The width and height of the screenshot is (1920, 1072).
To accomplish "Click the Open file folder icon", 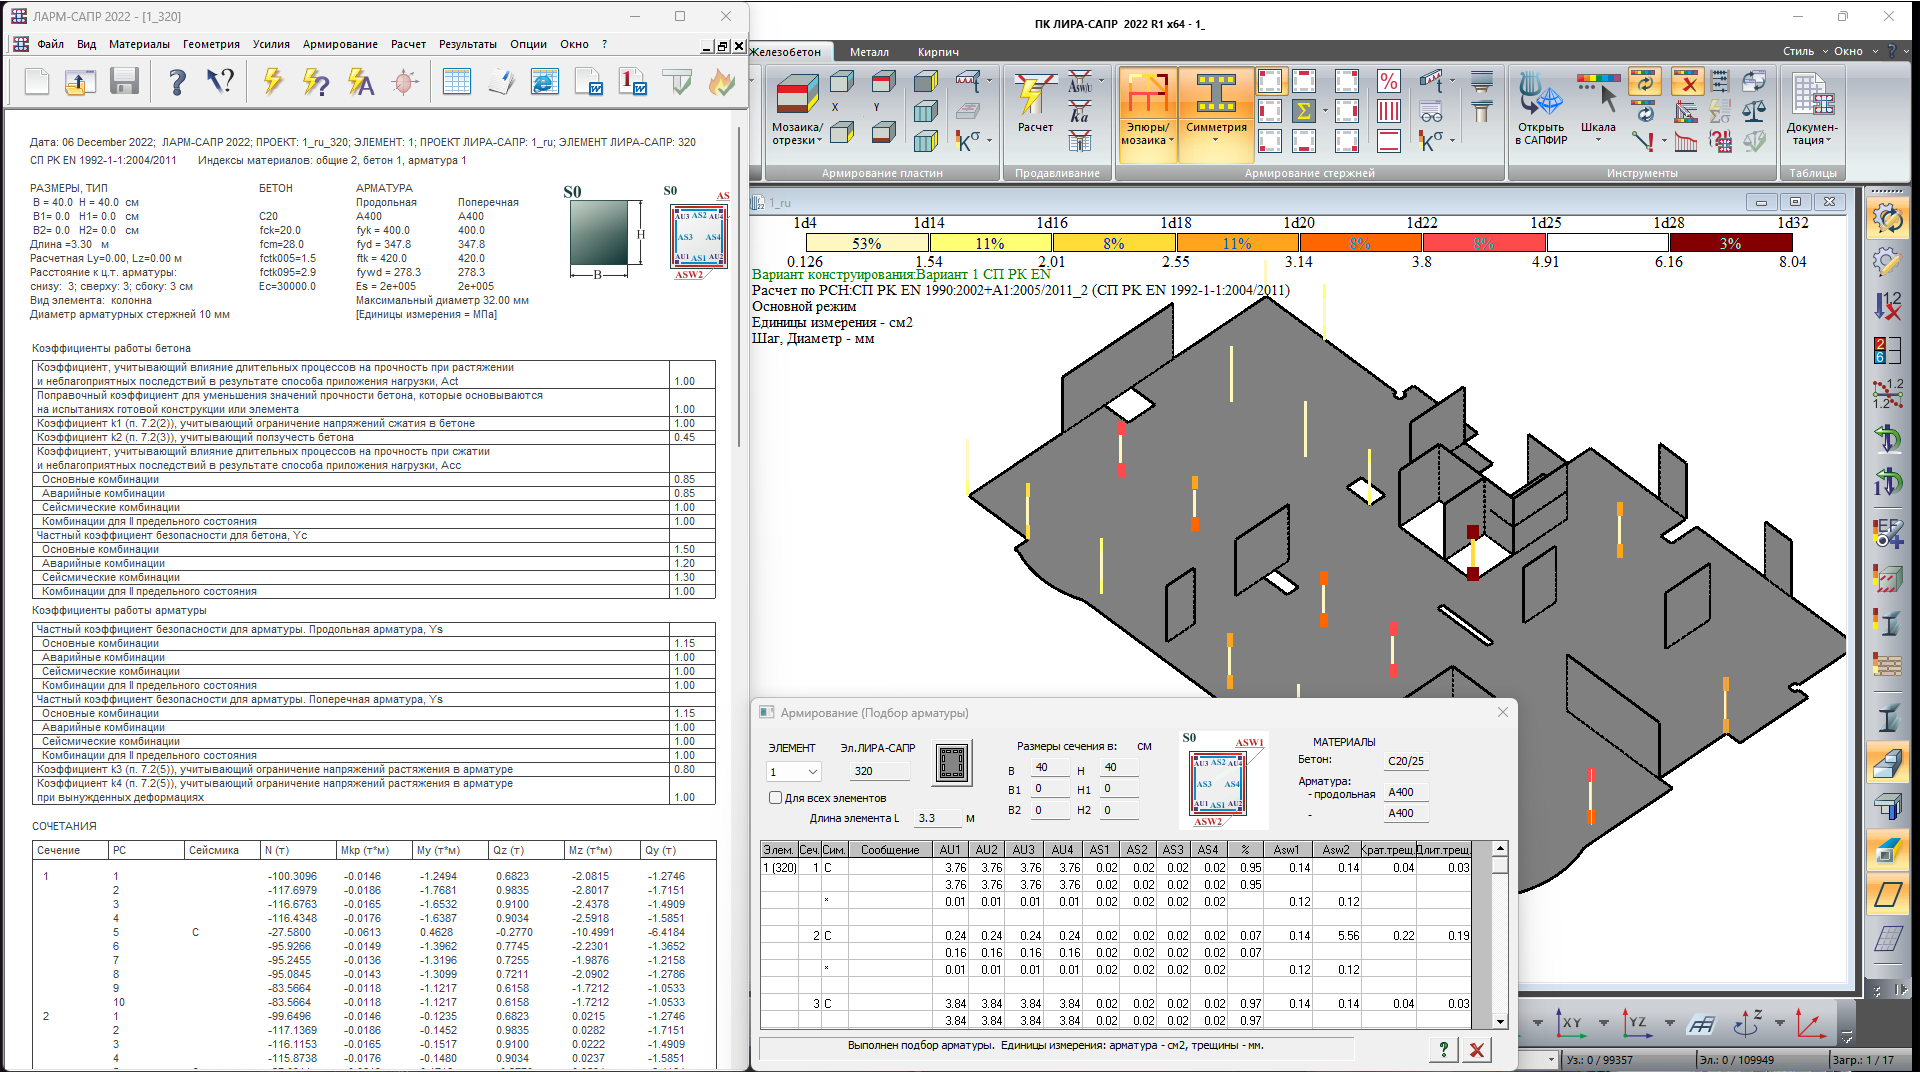I will (x=80, y=82).
